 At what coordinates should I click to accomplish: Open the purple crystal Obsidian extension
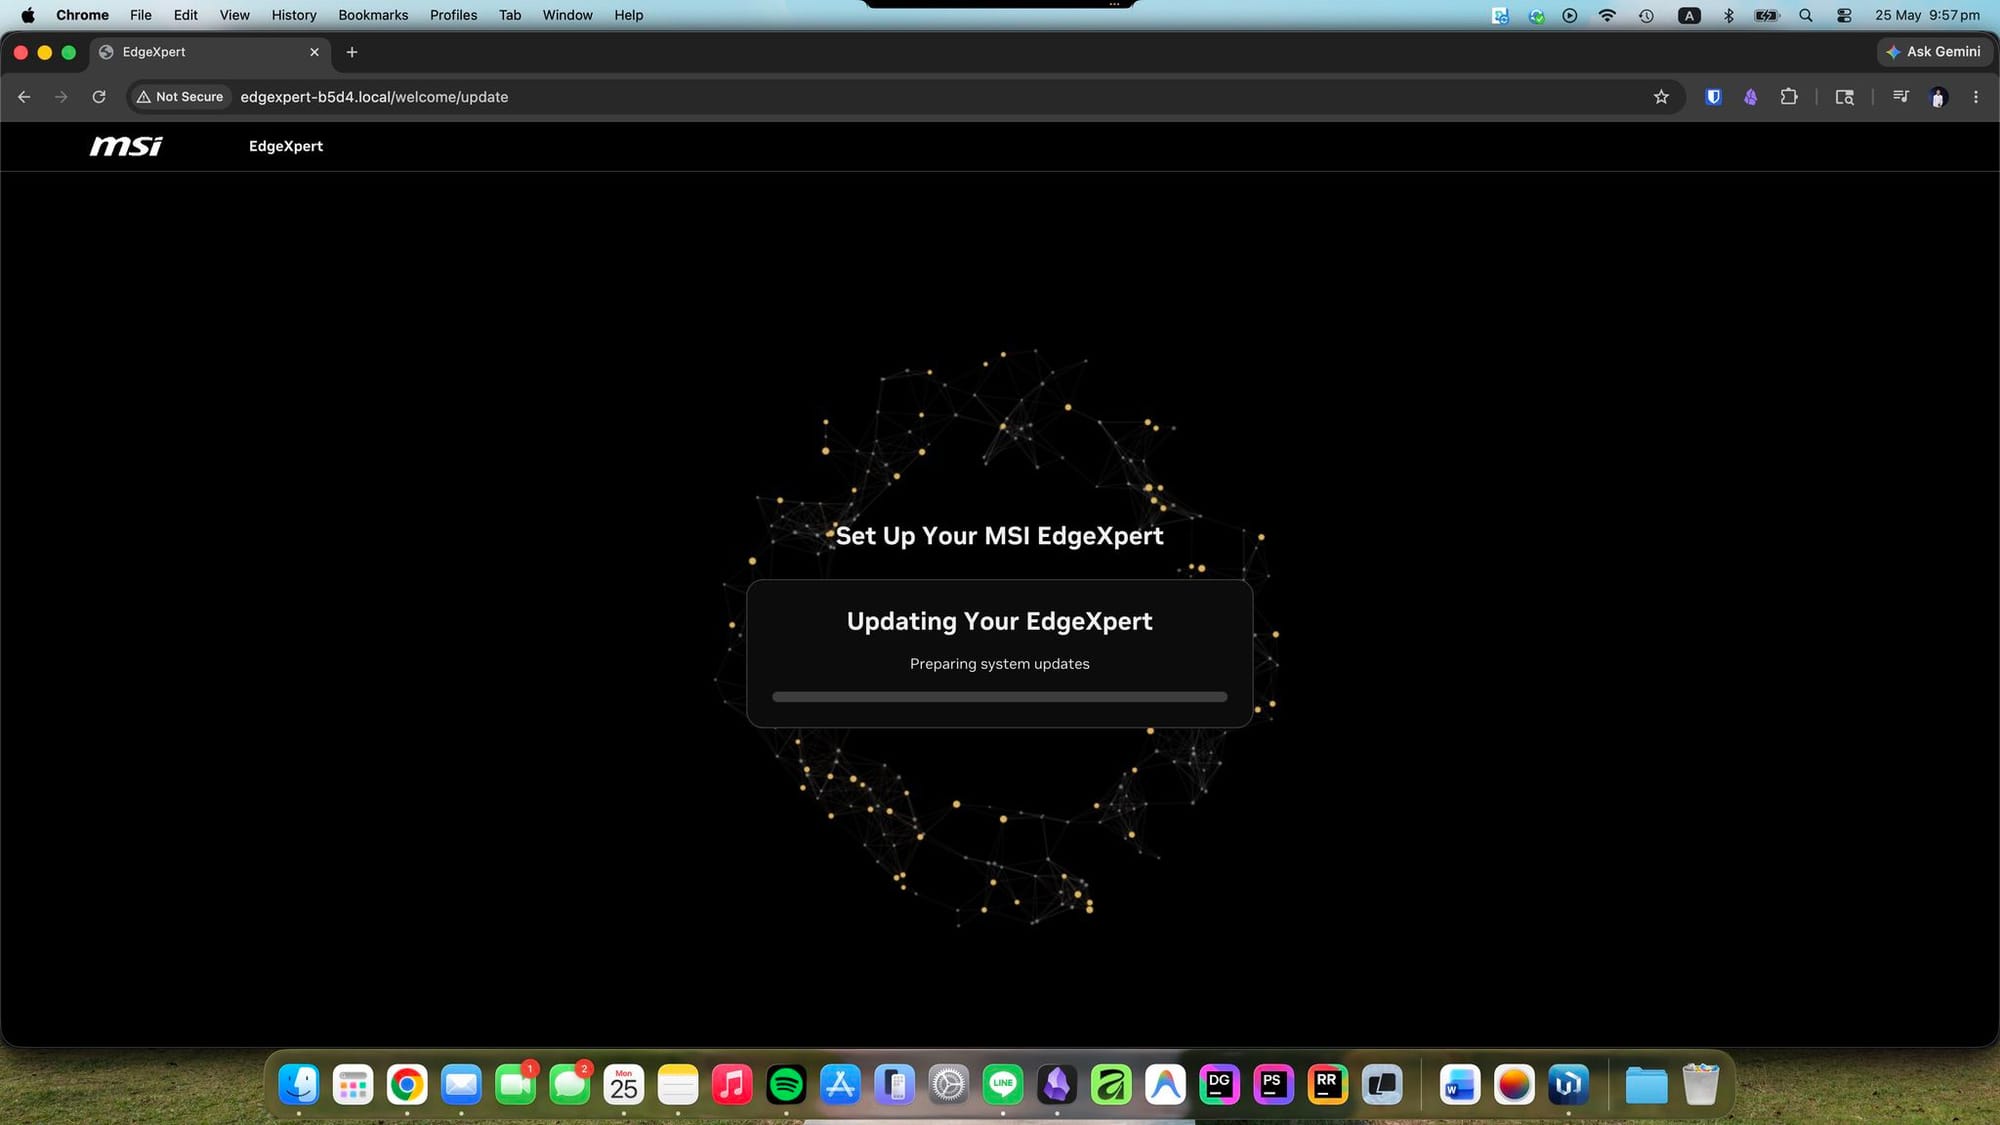(1750, 97)
